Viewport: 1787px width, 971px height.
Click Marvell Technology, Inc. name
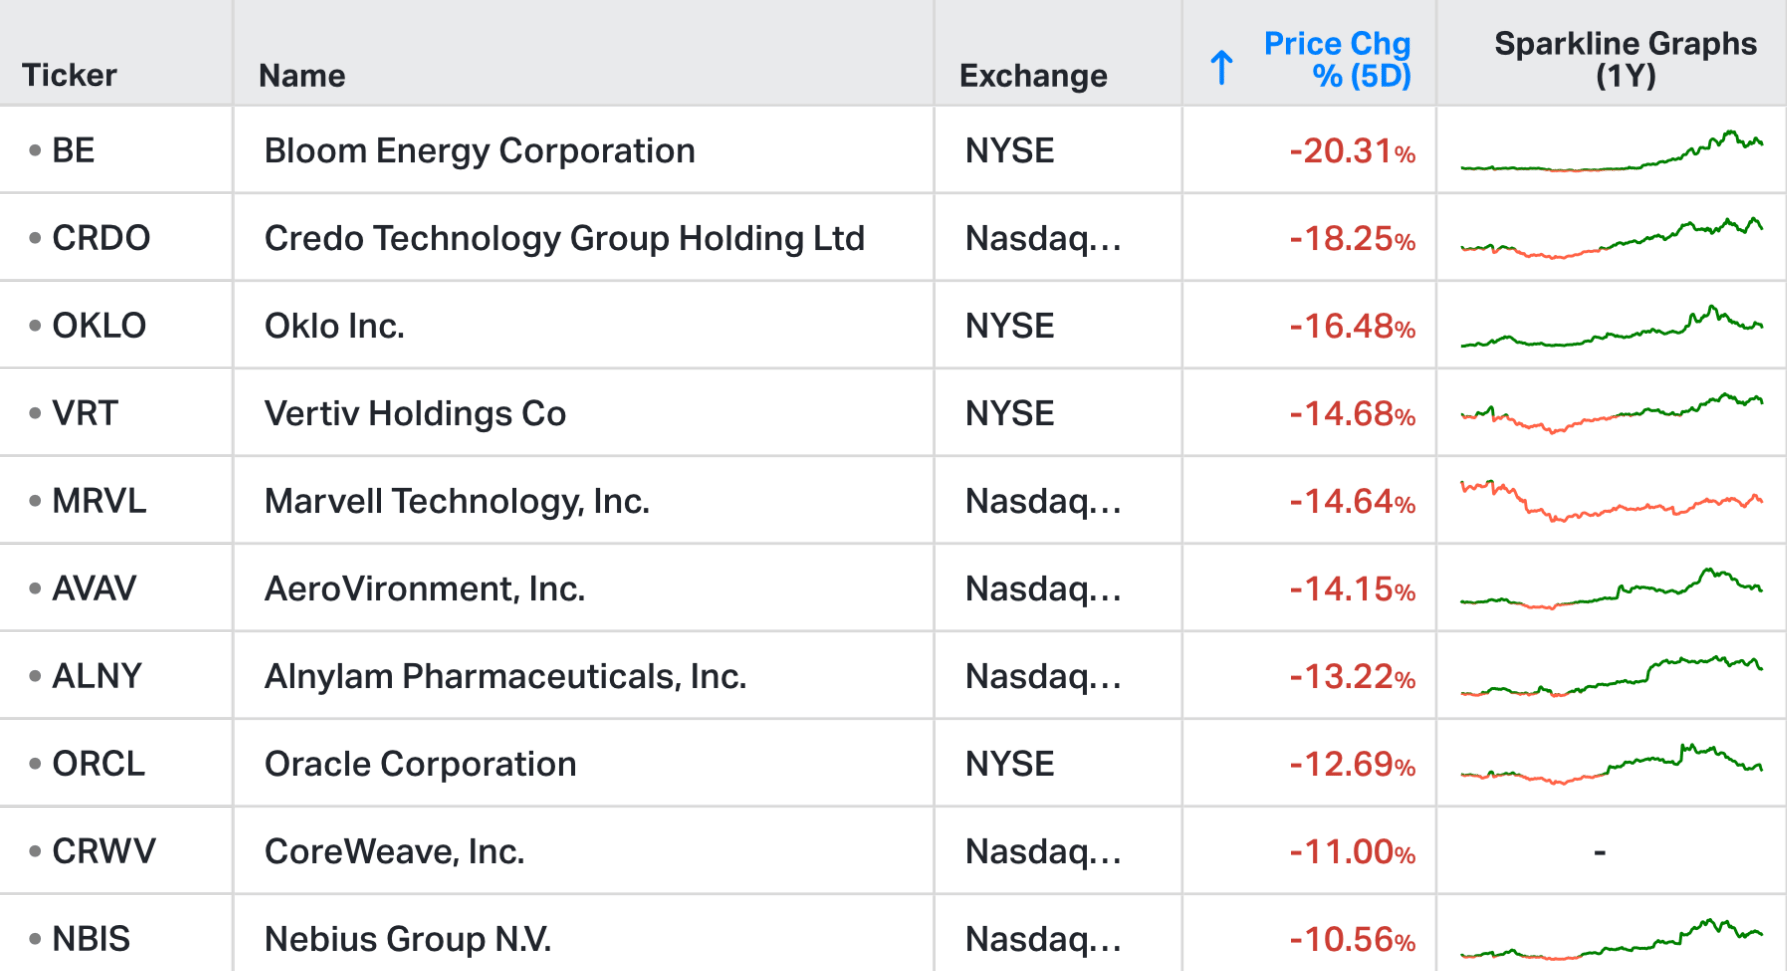tap(457, 501)
